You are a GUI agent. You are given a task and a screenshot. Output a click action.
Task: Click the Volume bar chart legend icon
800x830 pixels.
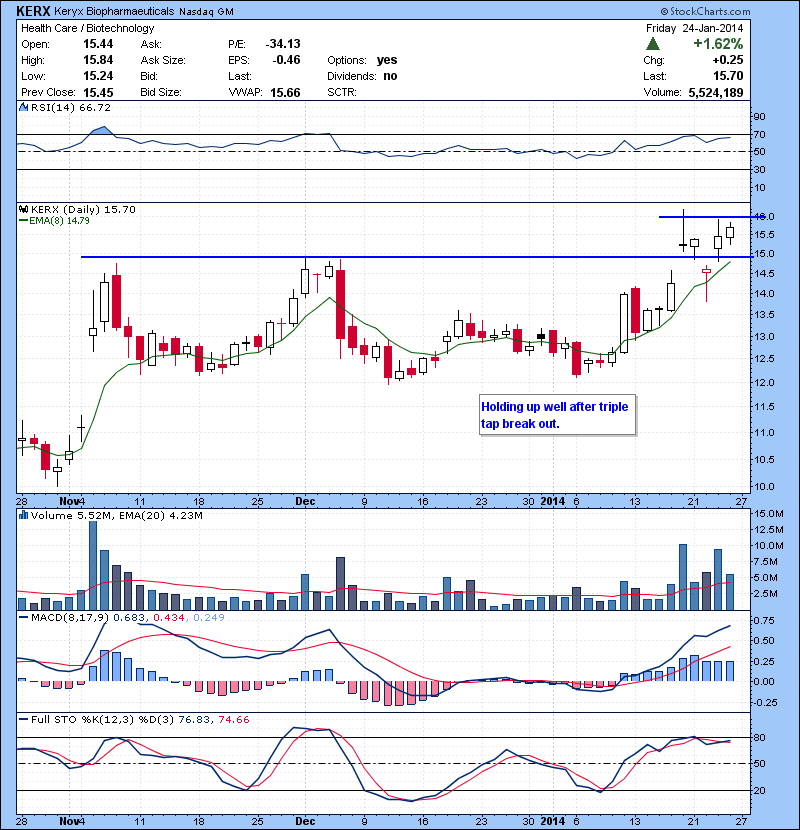click(x=23, y=515)
